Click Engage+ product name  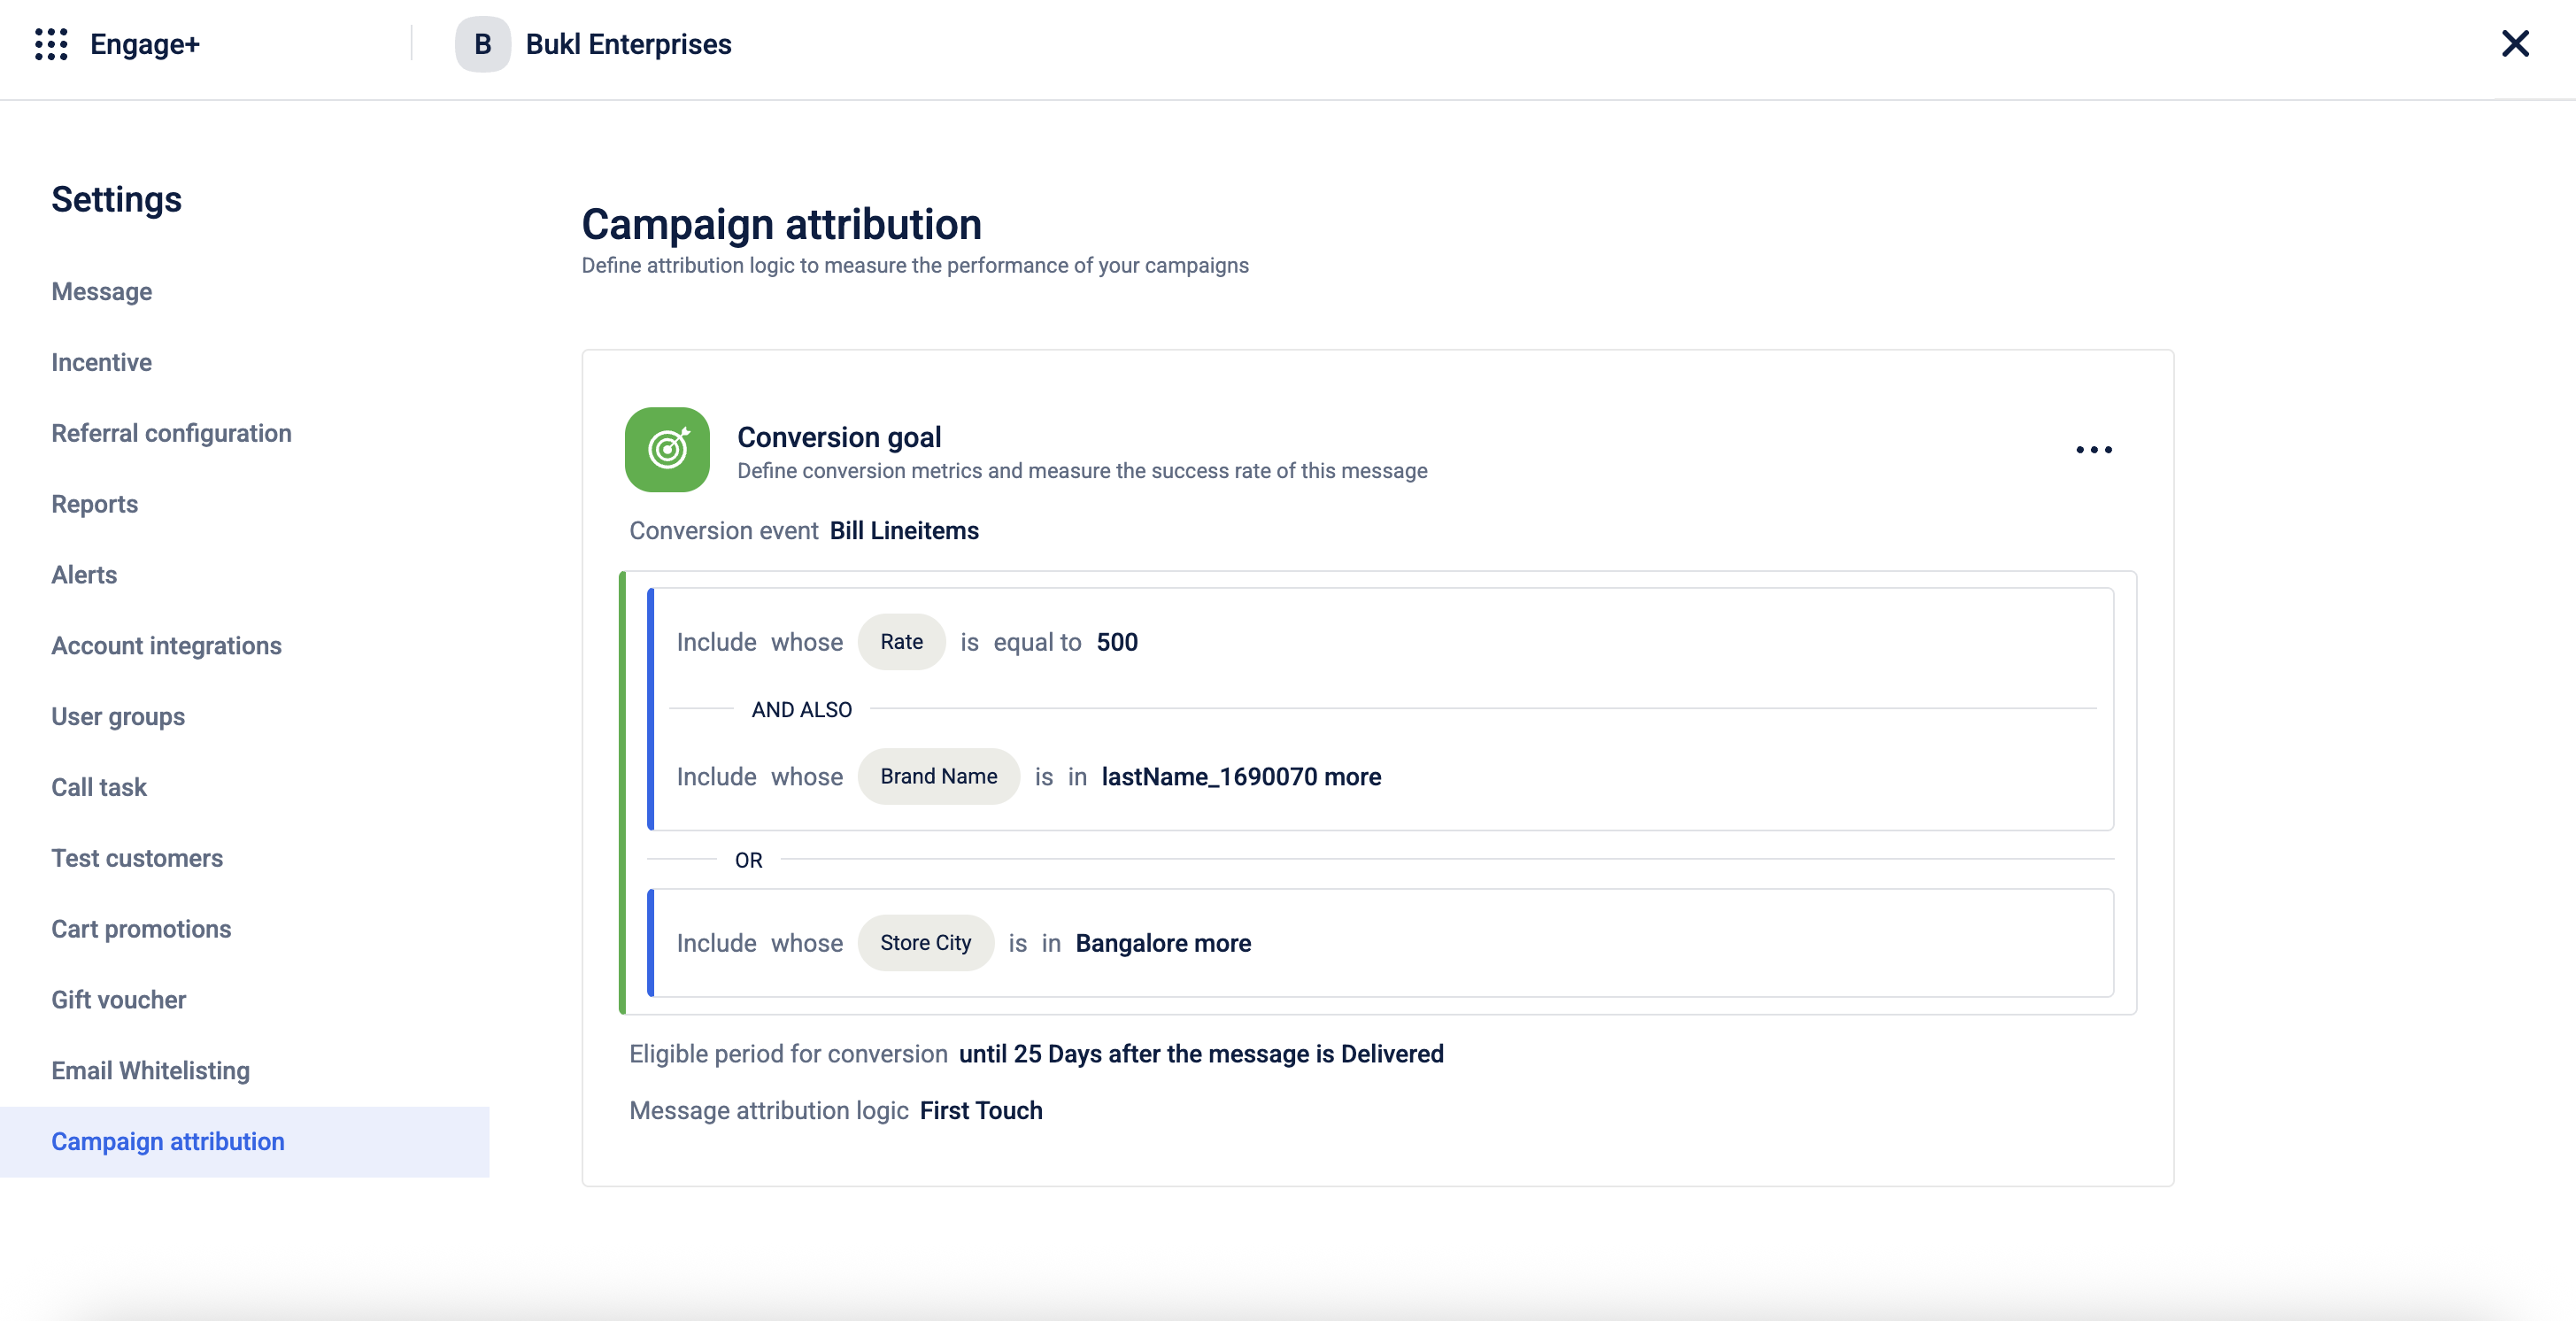click(145, 44)
